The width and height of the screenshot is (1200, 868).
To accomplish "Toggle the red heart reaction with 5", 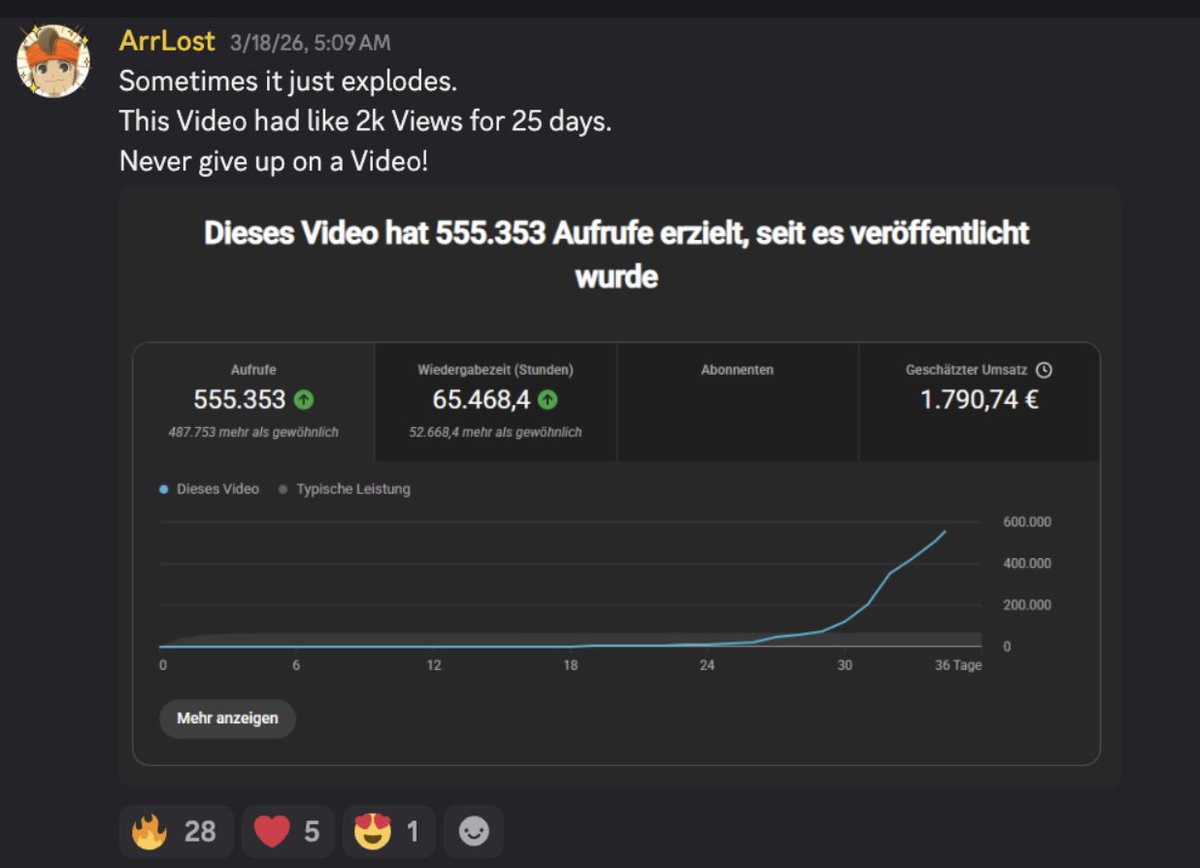I will [288, 831].
